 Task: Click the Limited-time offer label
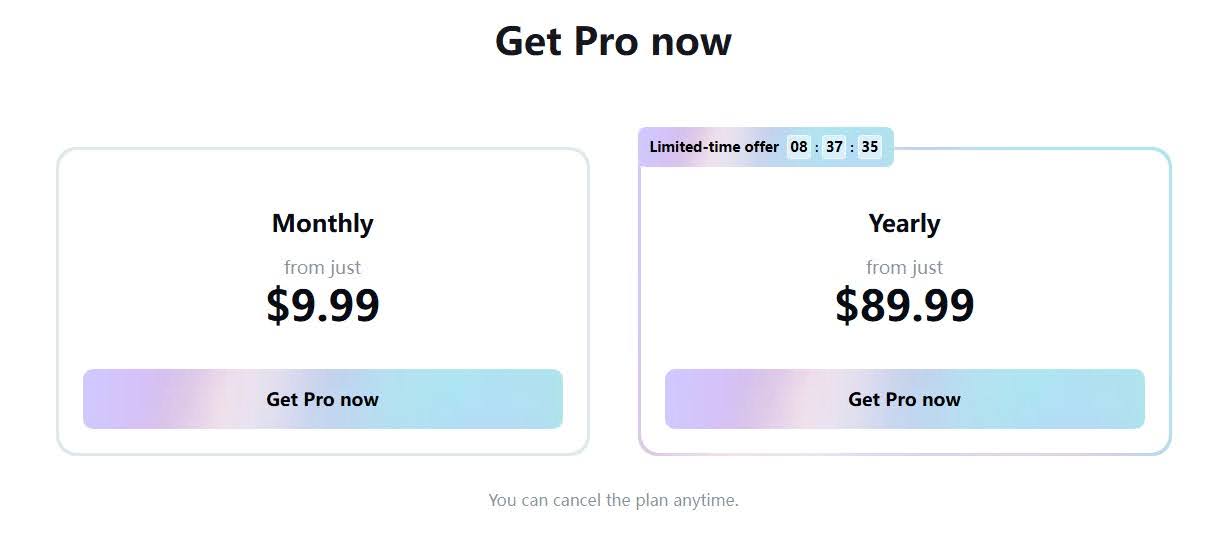click(713, 147)
